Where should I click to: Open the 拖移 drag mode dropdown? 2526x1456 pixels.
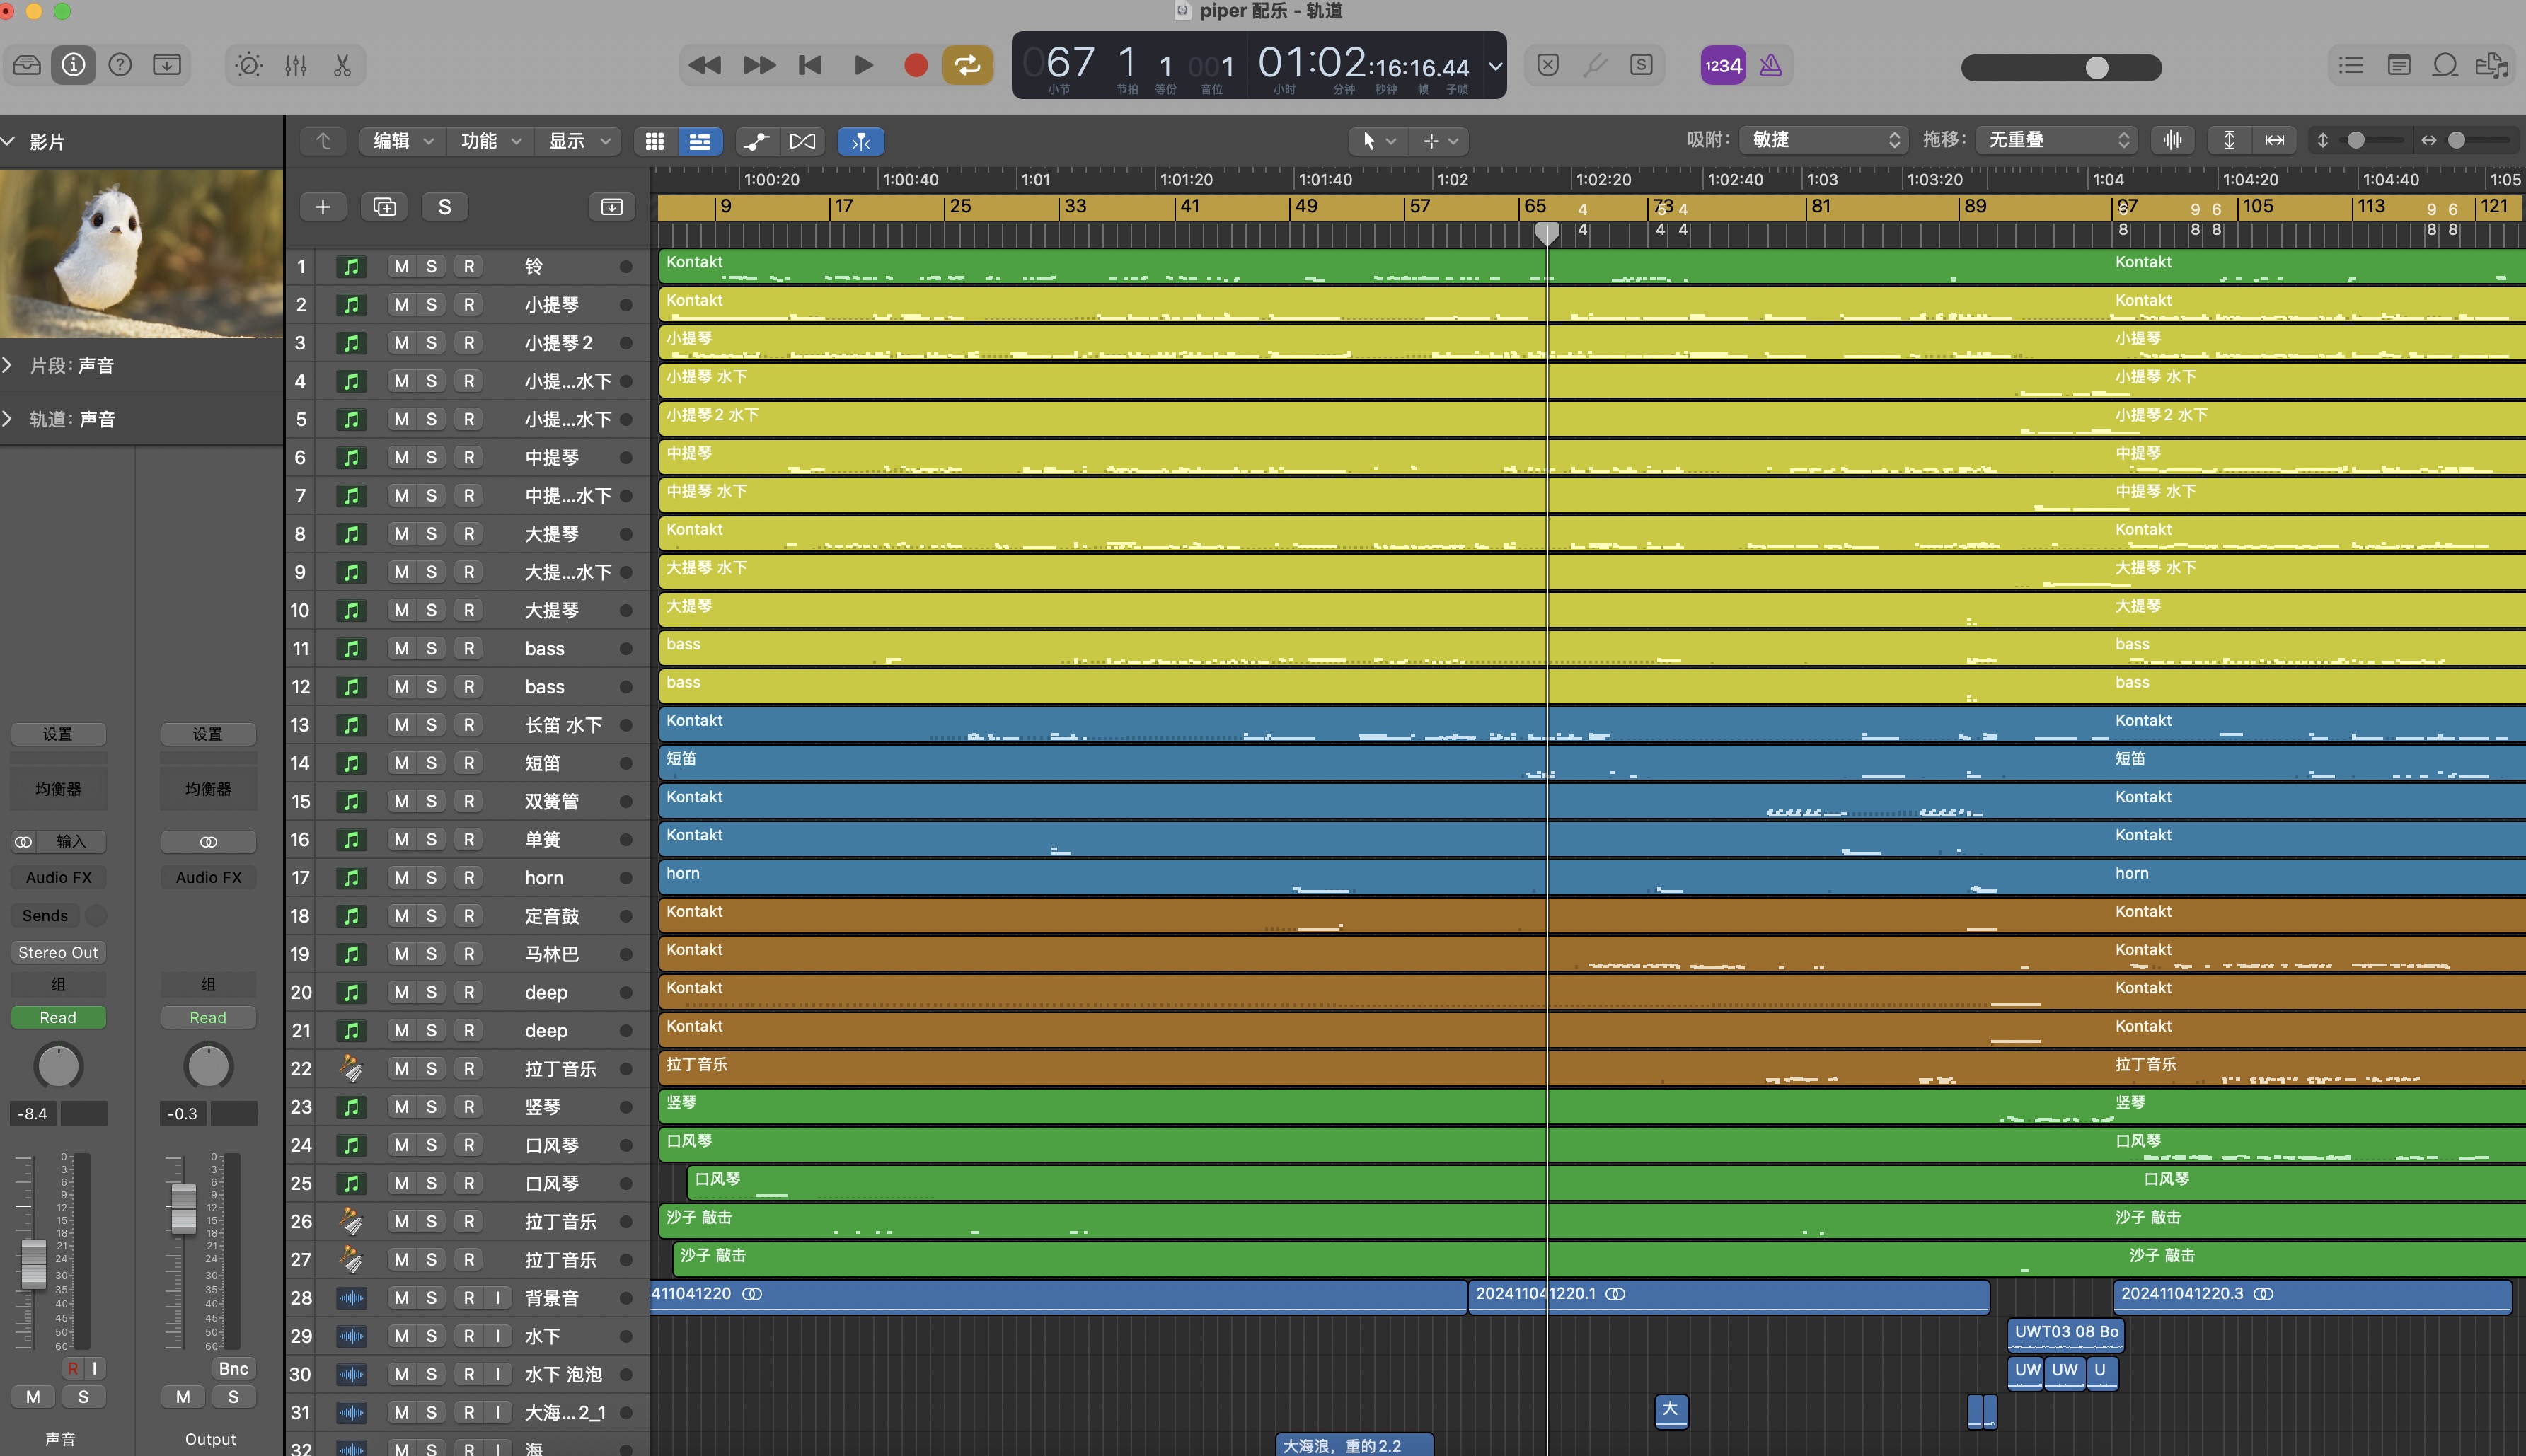pos(2058,140)
